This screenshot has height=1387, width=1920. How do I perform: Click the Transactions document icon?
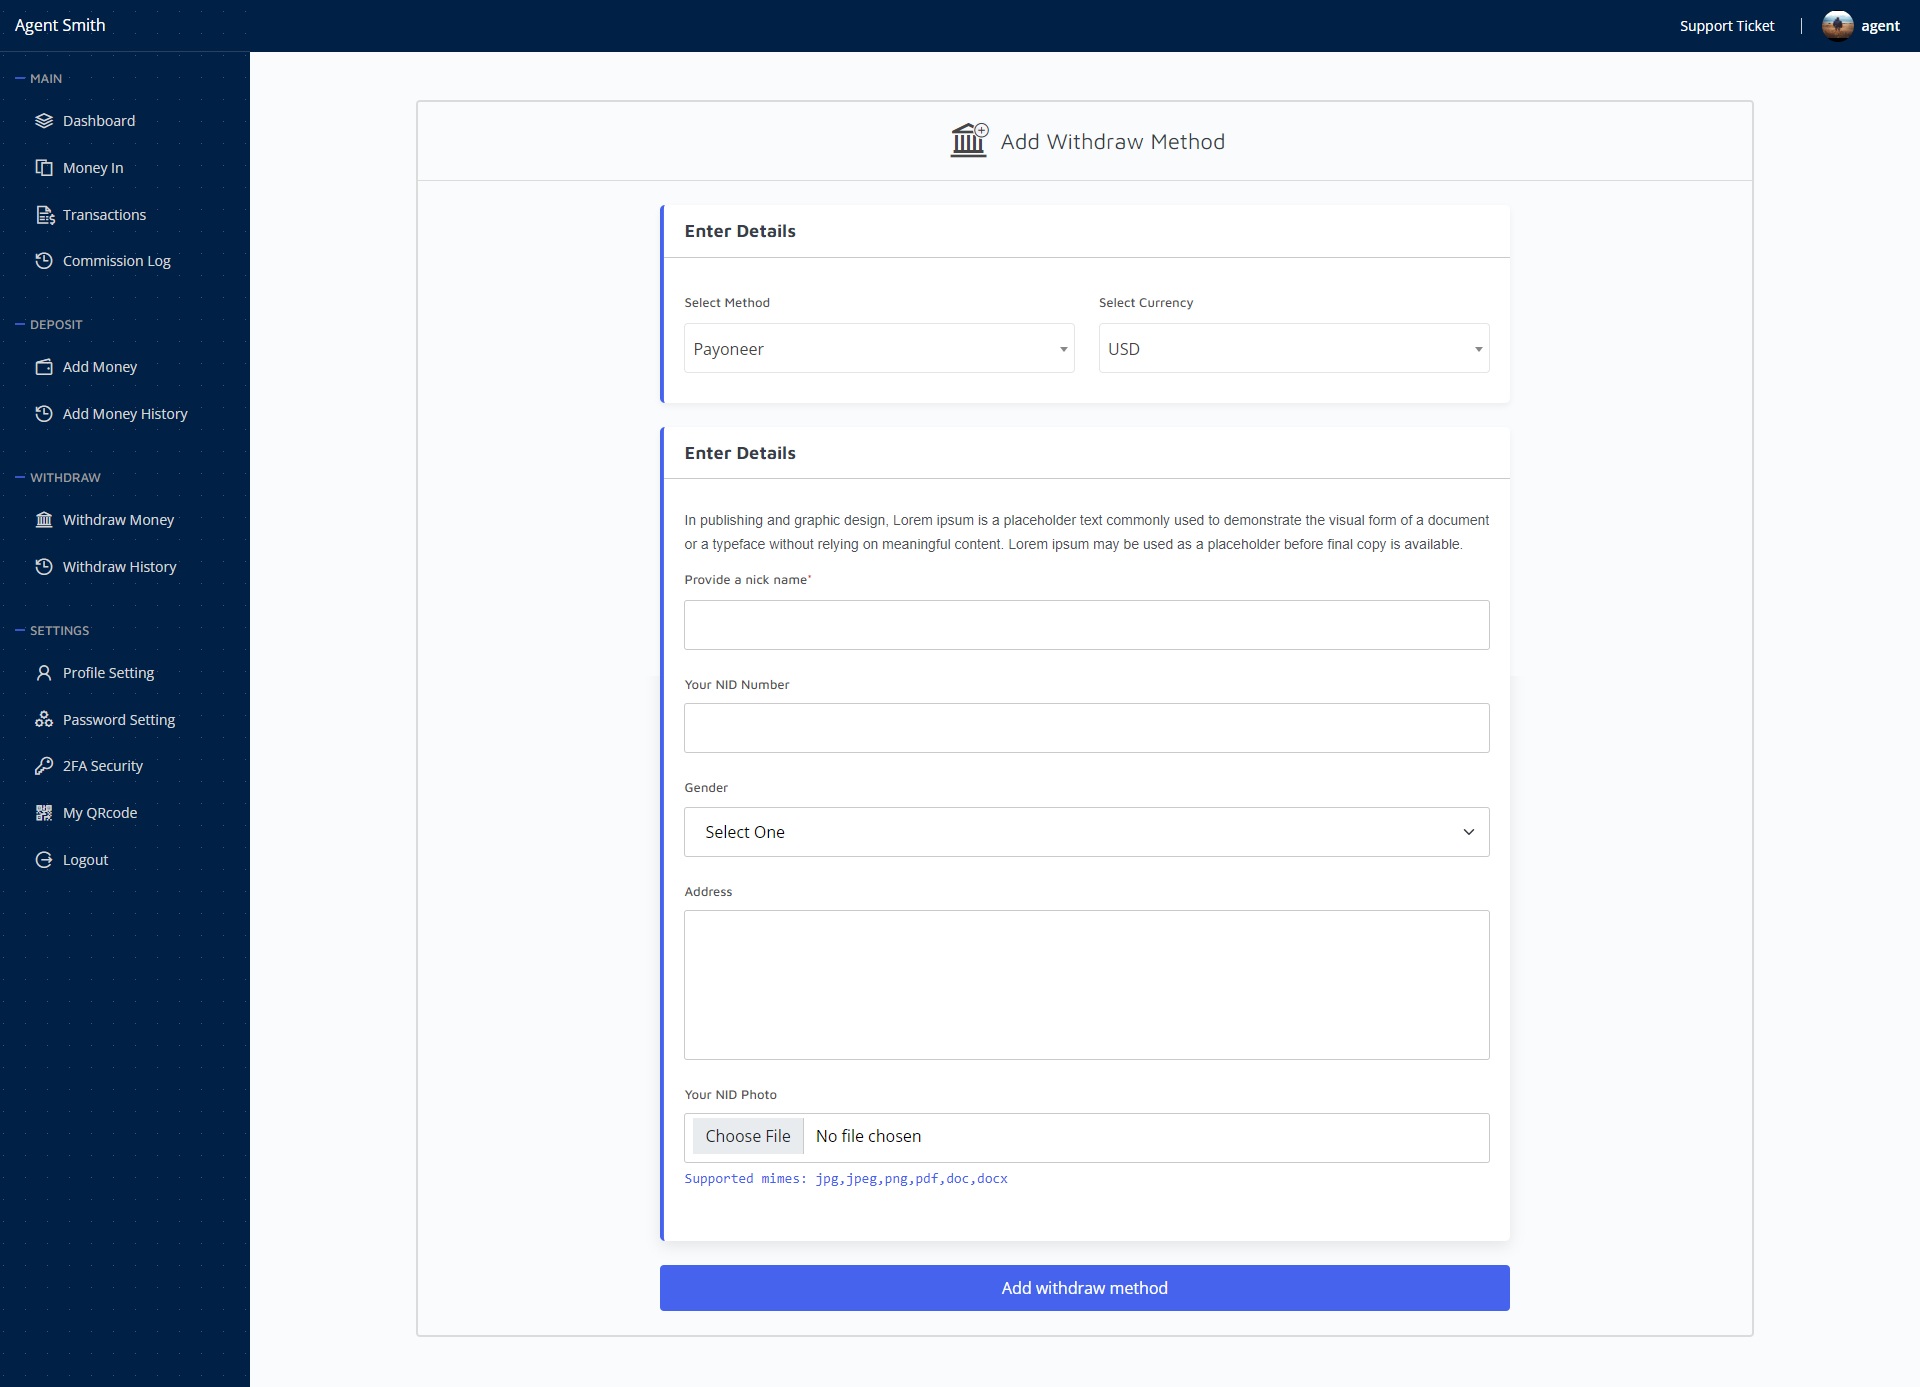[44, 215]
